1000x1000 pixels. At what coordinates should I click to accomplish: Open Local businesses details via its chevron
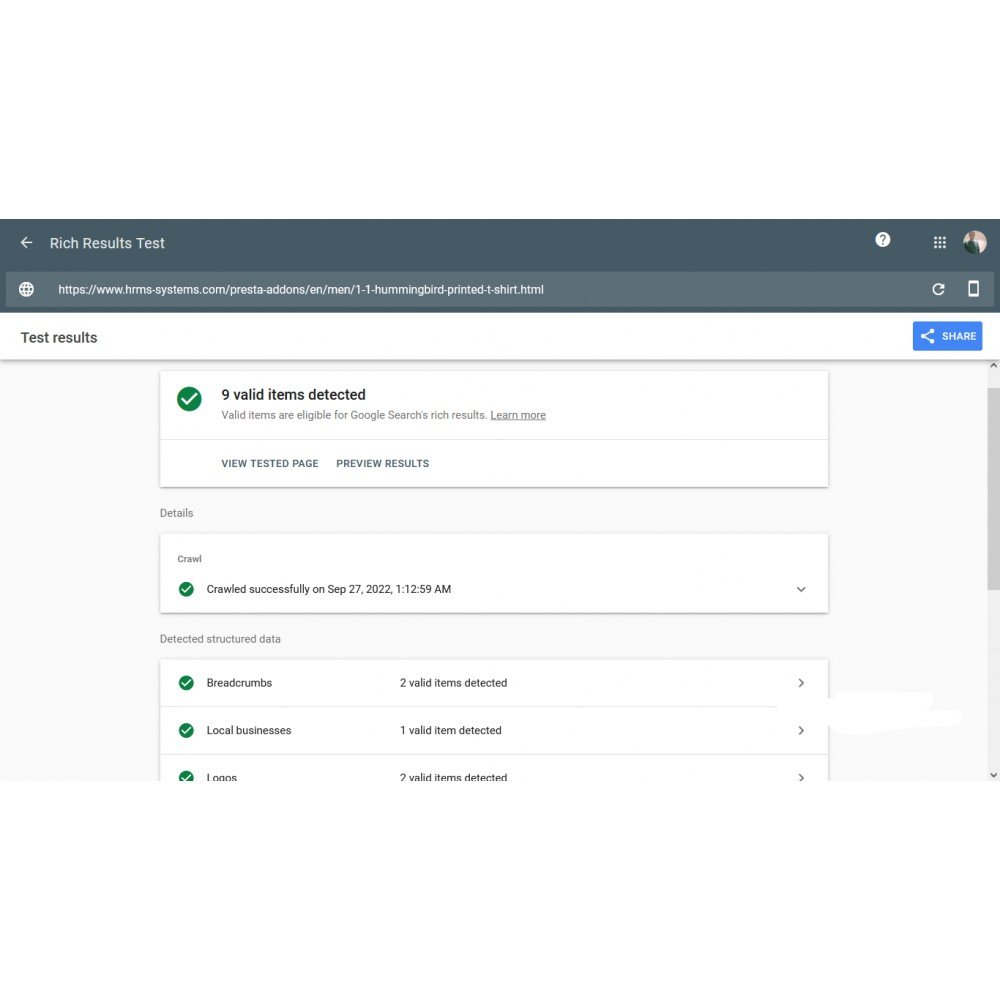(801, 730)
